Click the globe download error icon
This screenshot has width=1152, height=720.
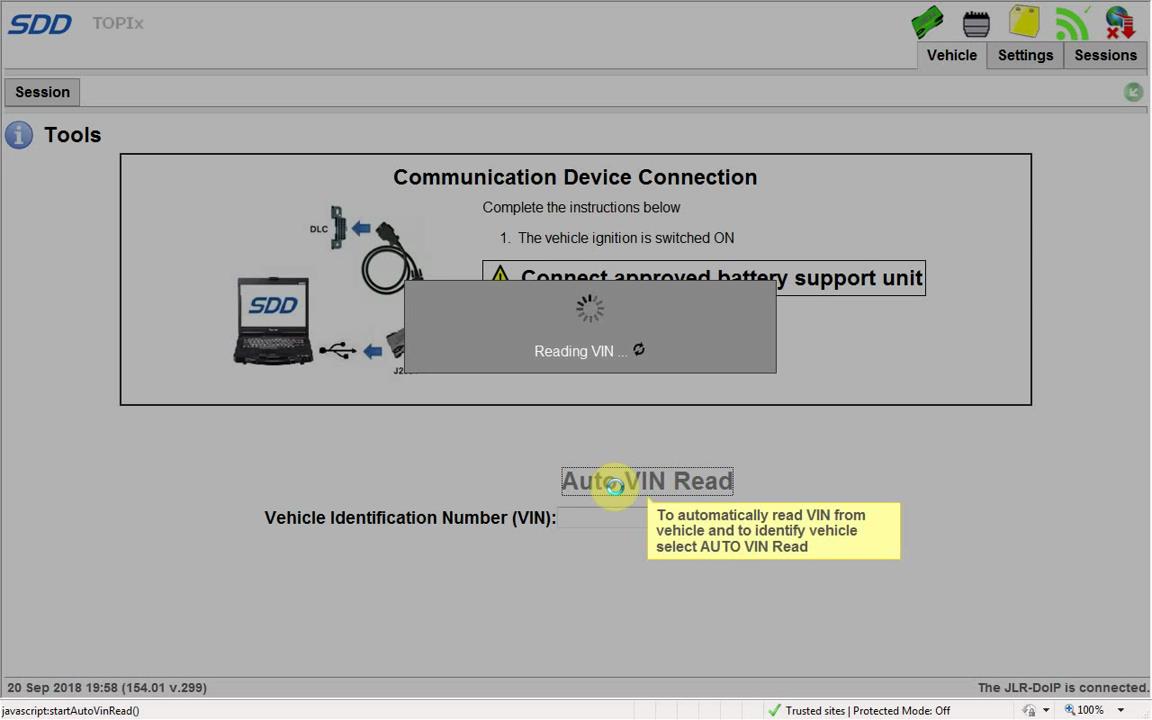[x=1120, y=22]
